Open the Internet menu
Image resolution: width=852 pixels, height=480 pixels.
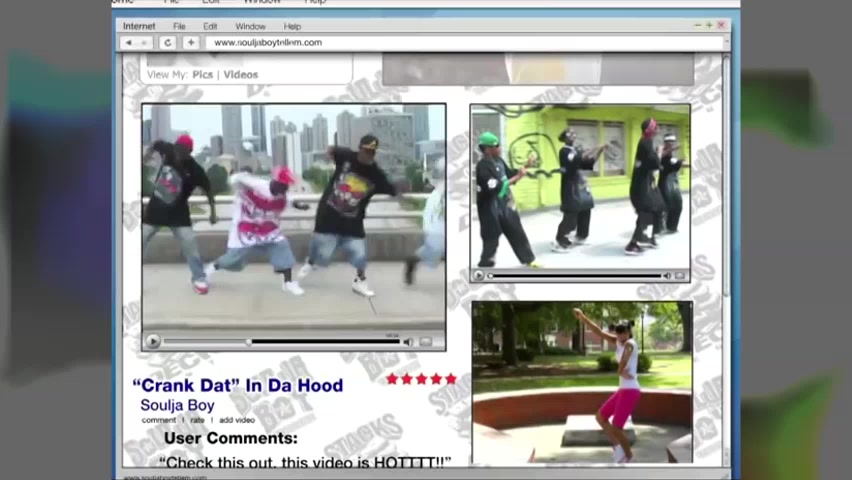[x=139, y=26]
